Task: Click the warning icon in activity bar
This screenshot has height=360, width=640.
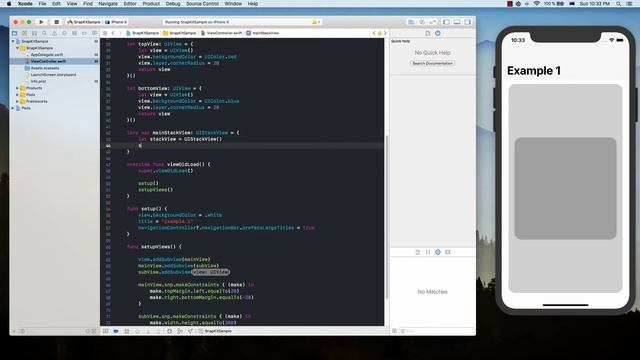Action: coord(315,22)
